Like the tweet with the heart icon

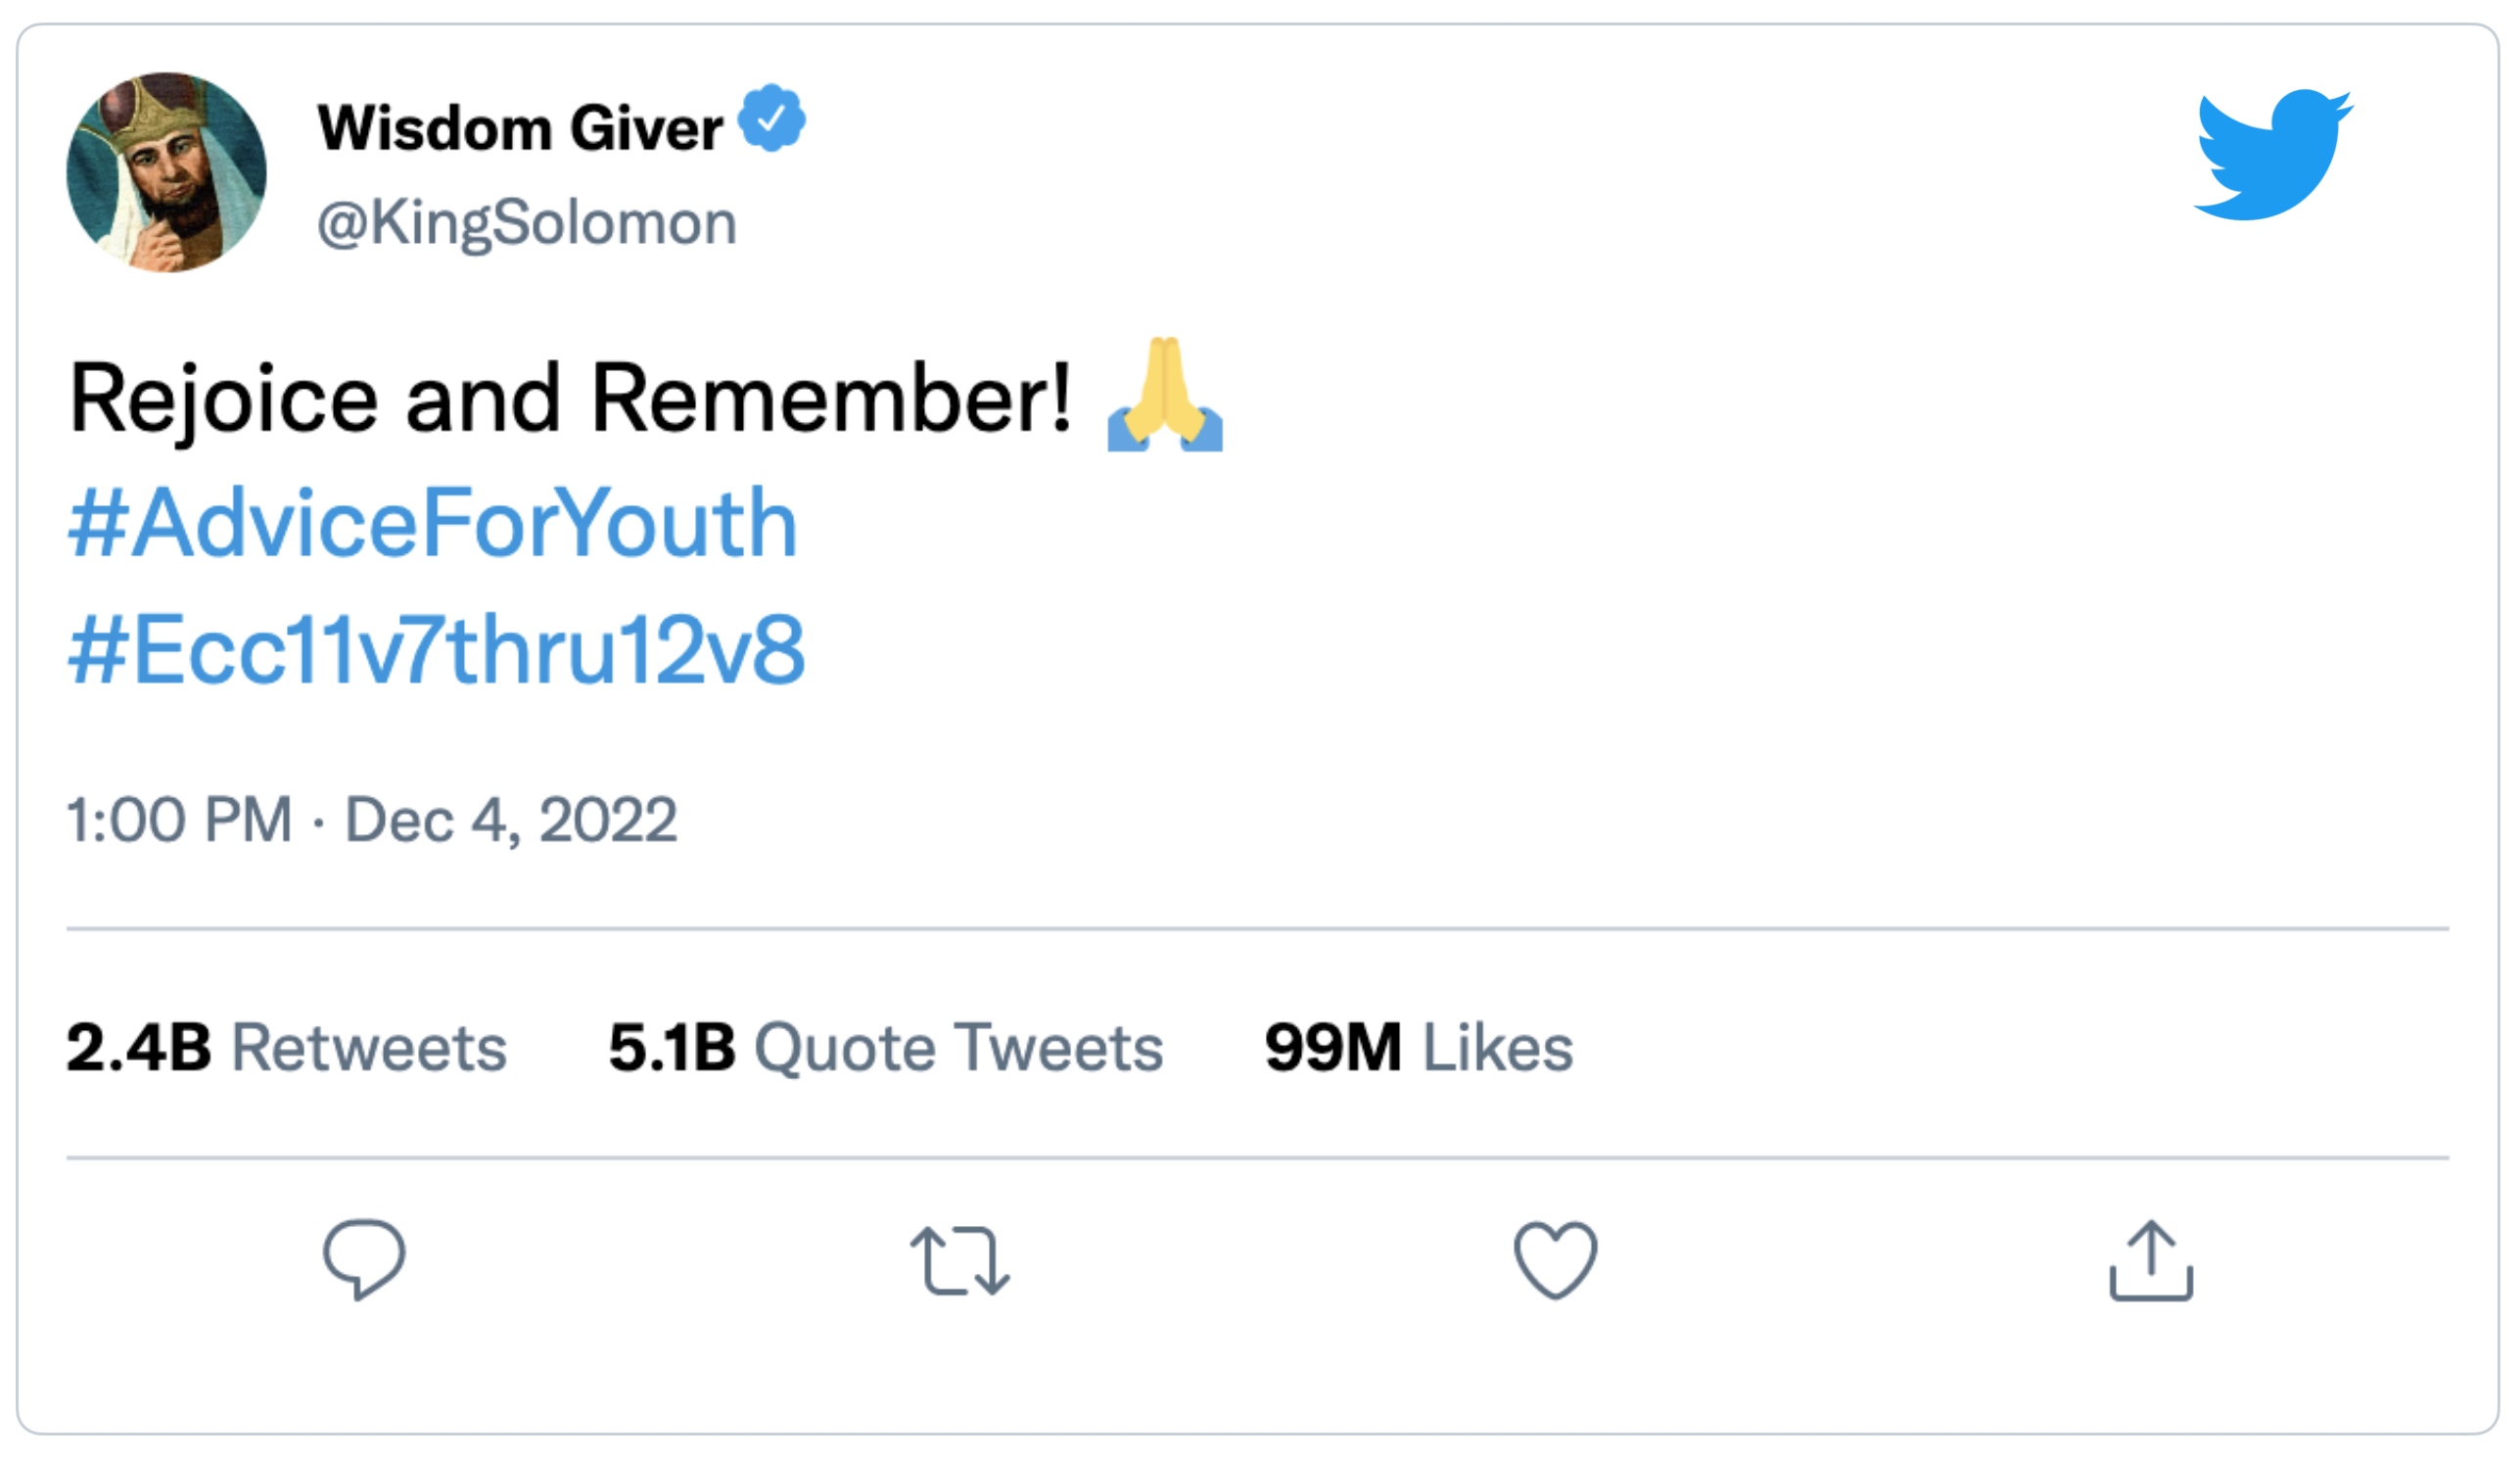coord(1555,1260)
